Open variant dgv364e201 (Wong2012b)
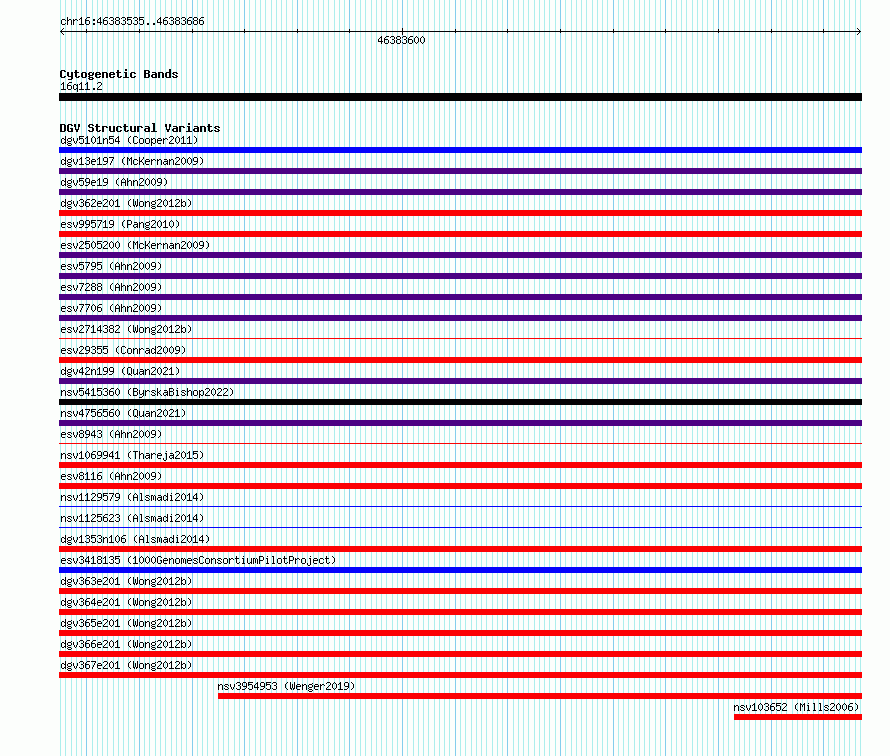 126,602
